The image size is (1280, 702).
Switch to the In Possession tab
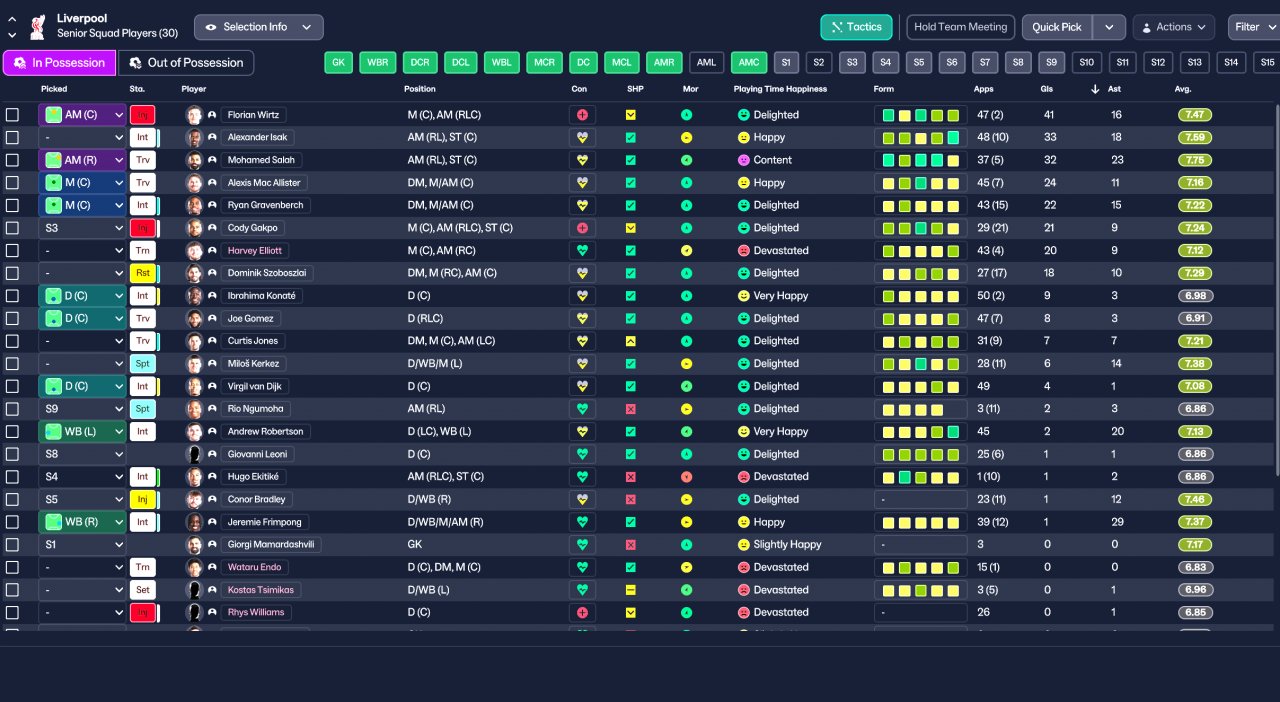(59, 63)
